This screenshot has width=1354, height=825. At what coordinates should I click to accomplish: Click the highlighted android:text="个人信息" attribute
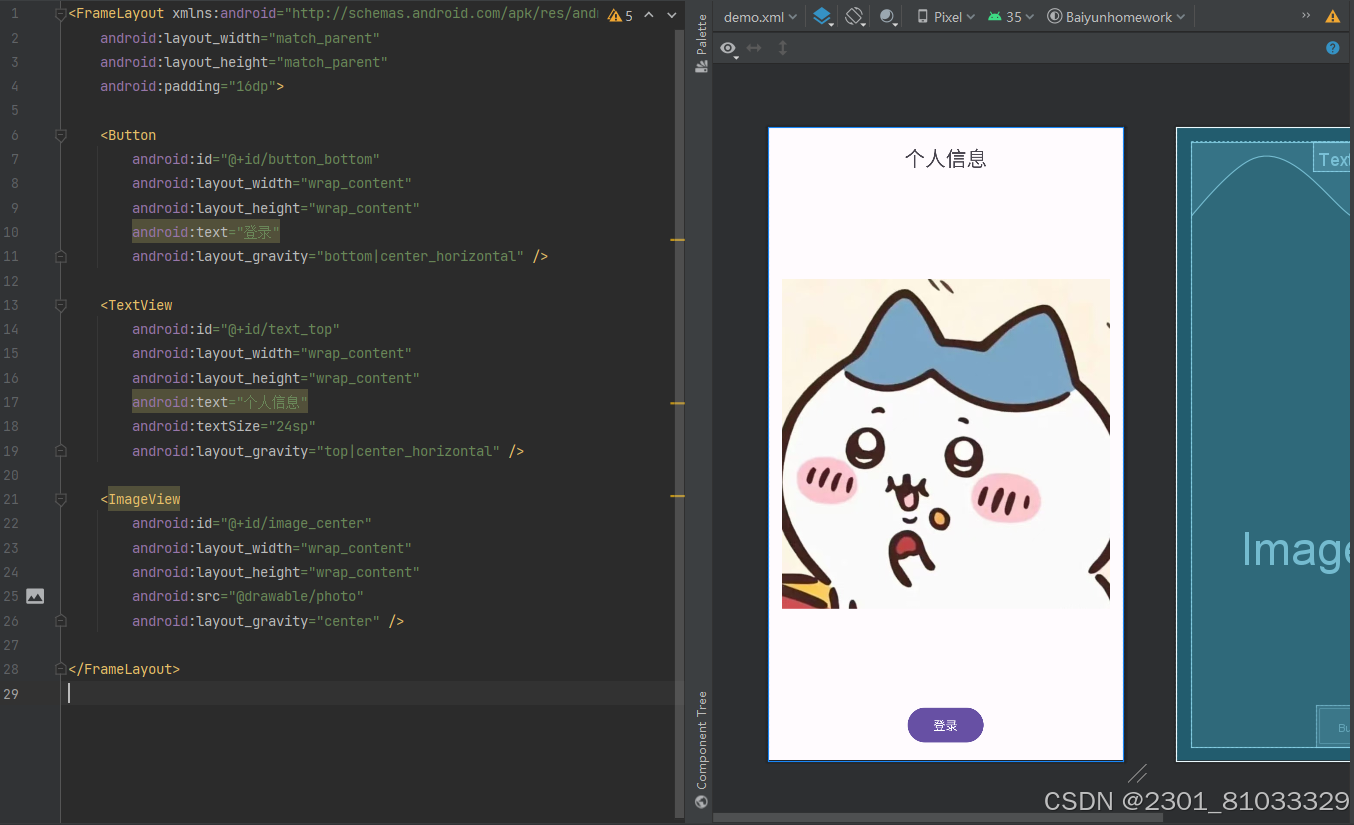tap(220, 402)
